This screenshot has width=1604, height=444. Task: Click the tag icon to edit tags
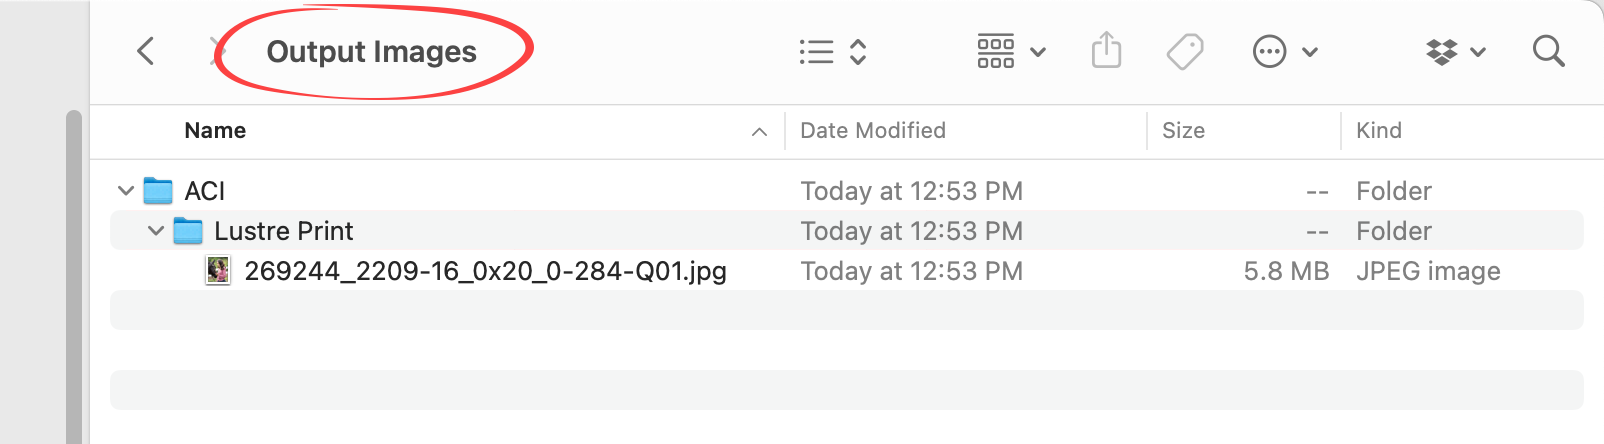point(1185,51)
